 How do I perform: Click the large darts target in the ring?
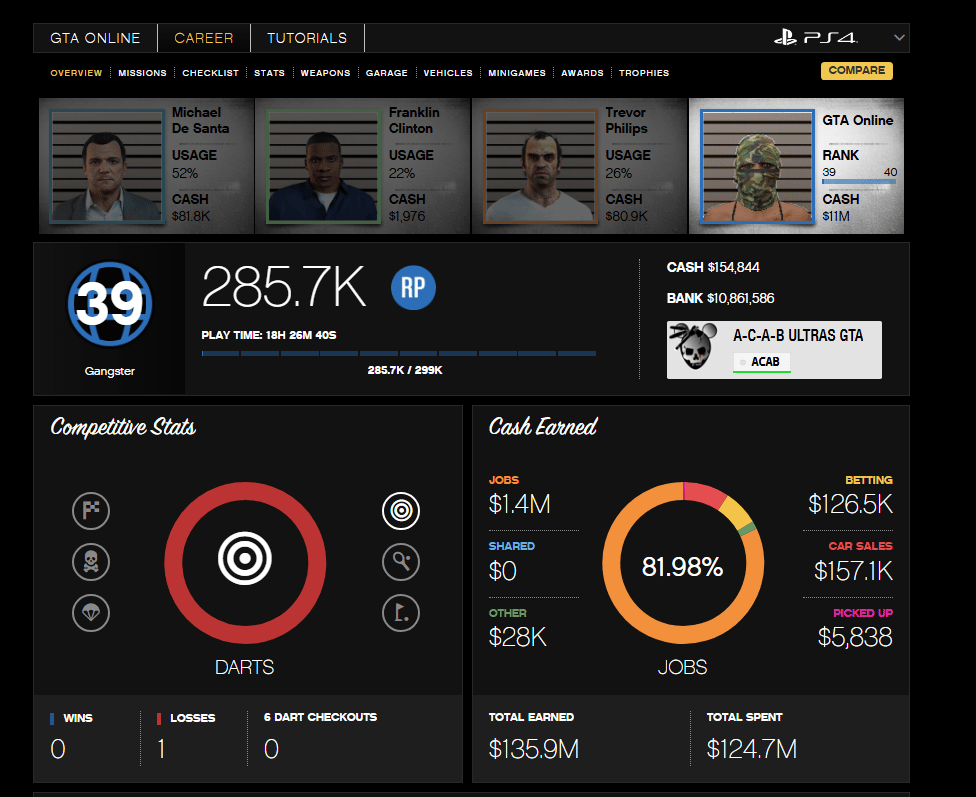tap(245, 559)
